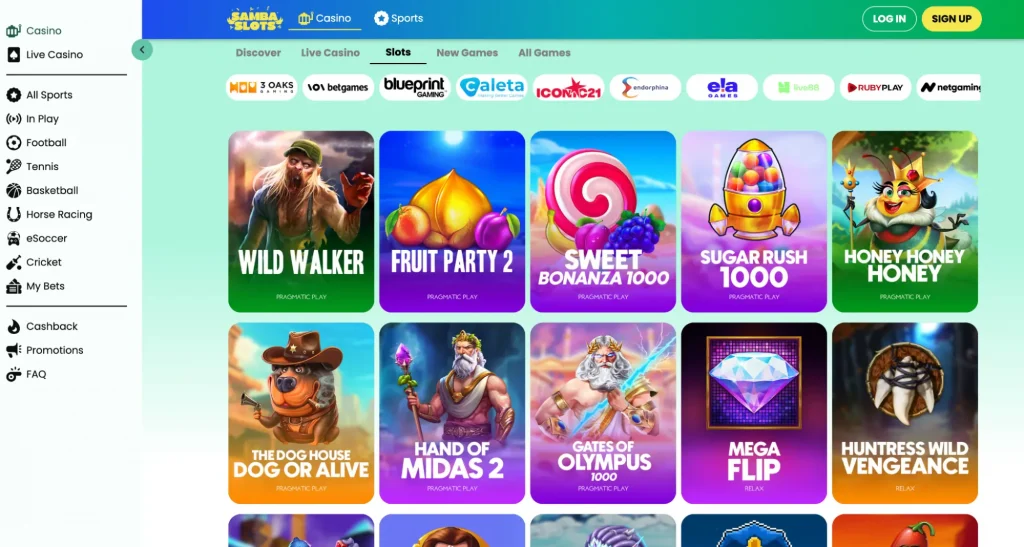Image resolution: width=1024 pixels, height=547 pixels.
Task: Click the Log In button
Action: [889, 19]
